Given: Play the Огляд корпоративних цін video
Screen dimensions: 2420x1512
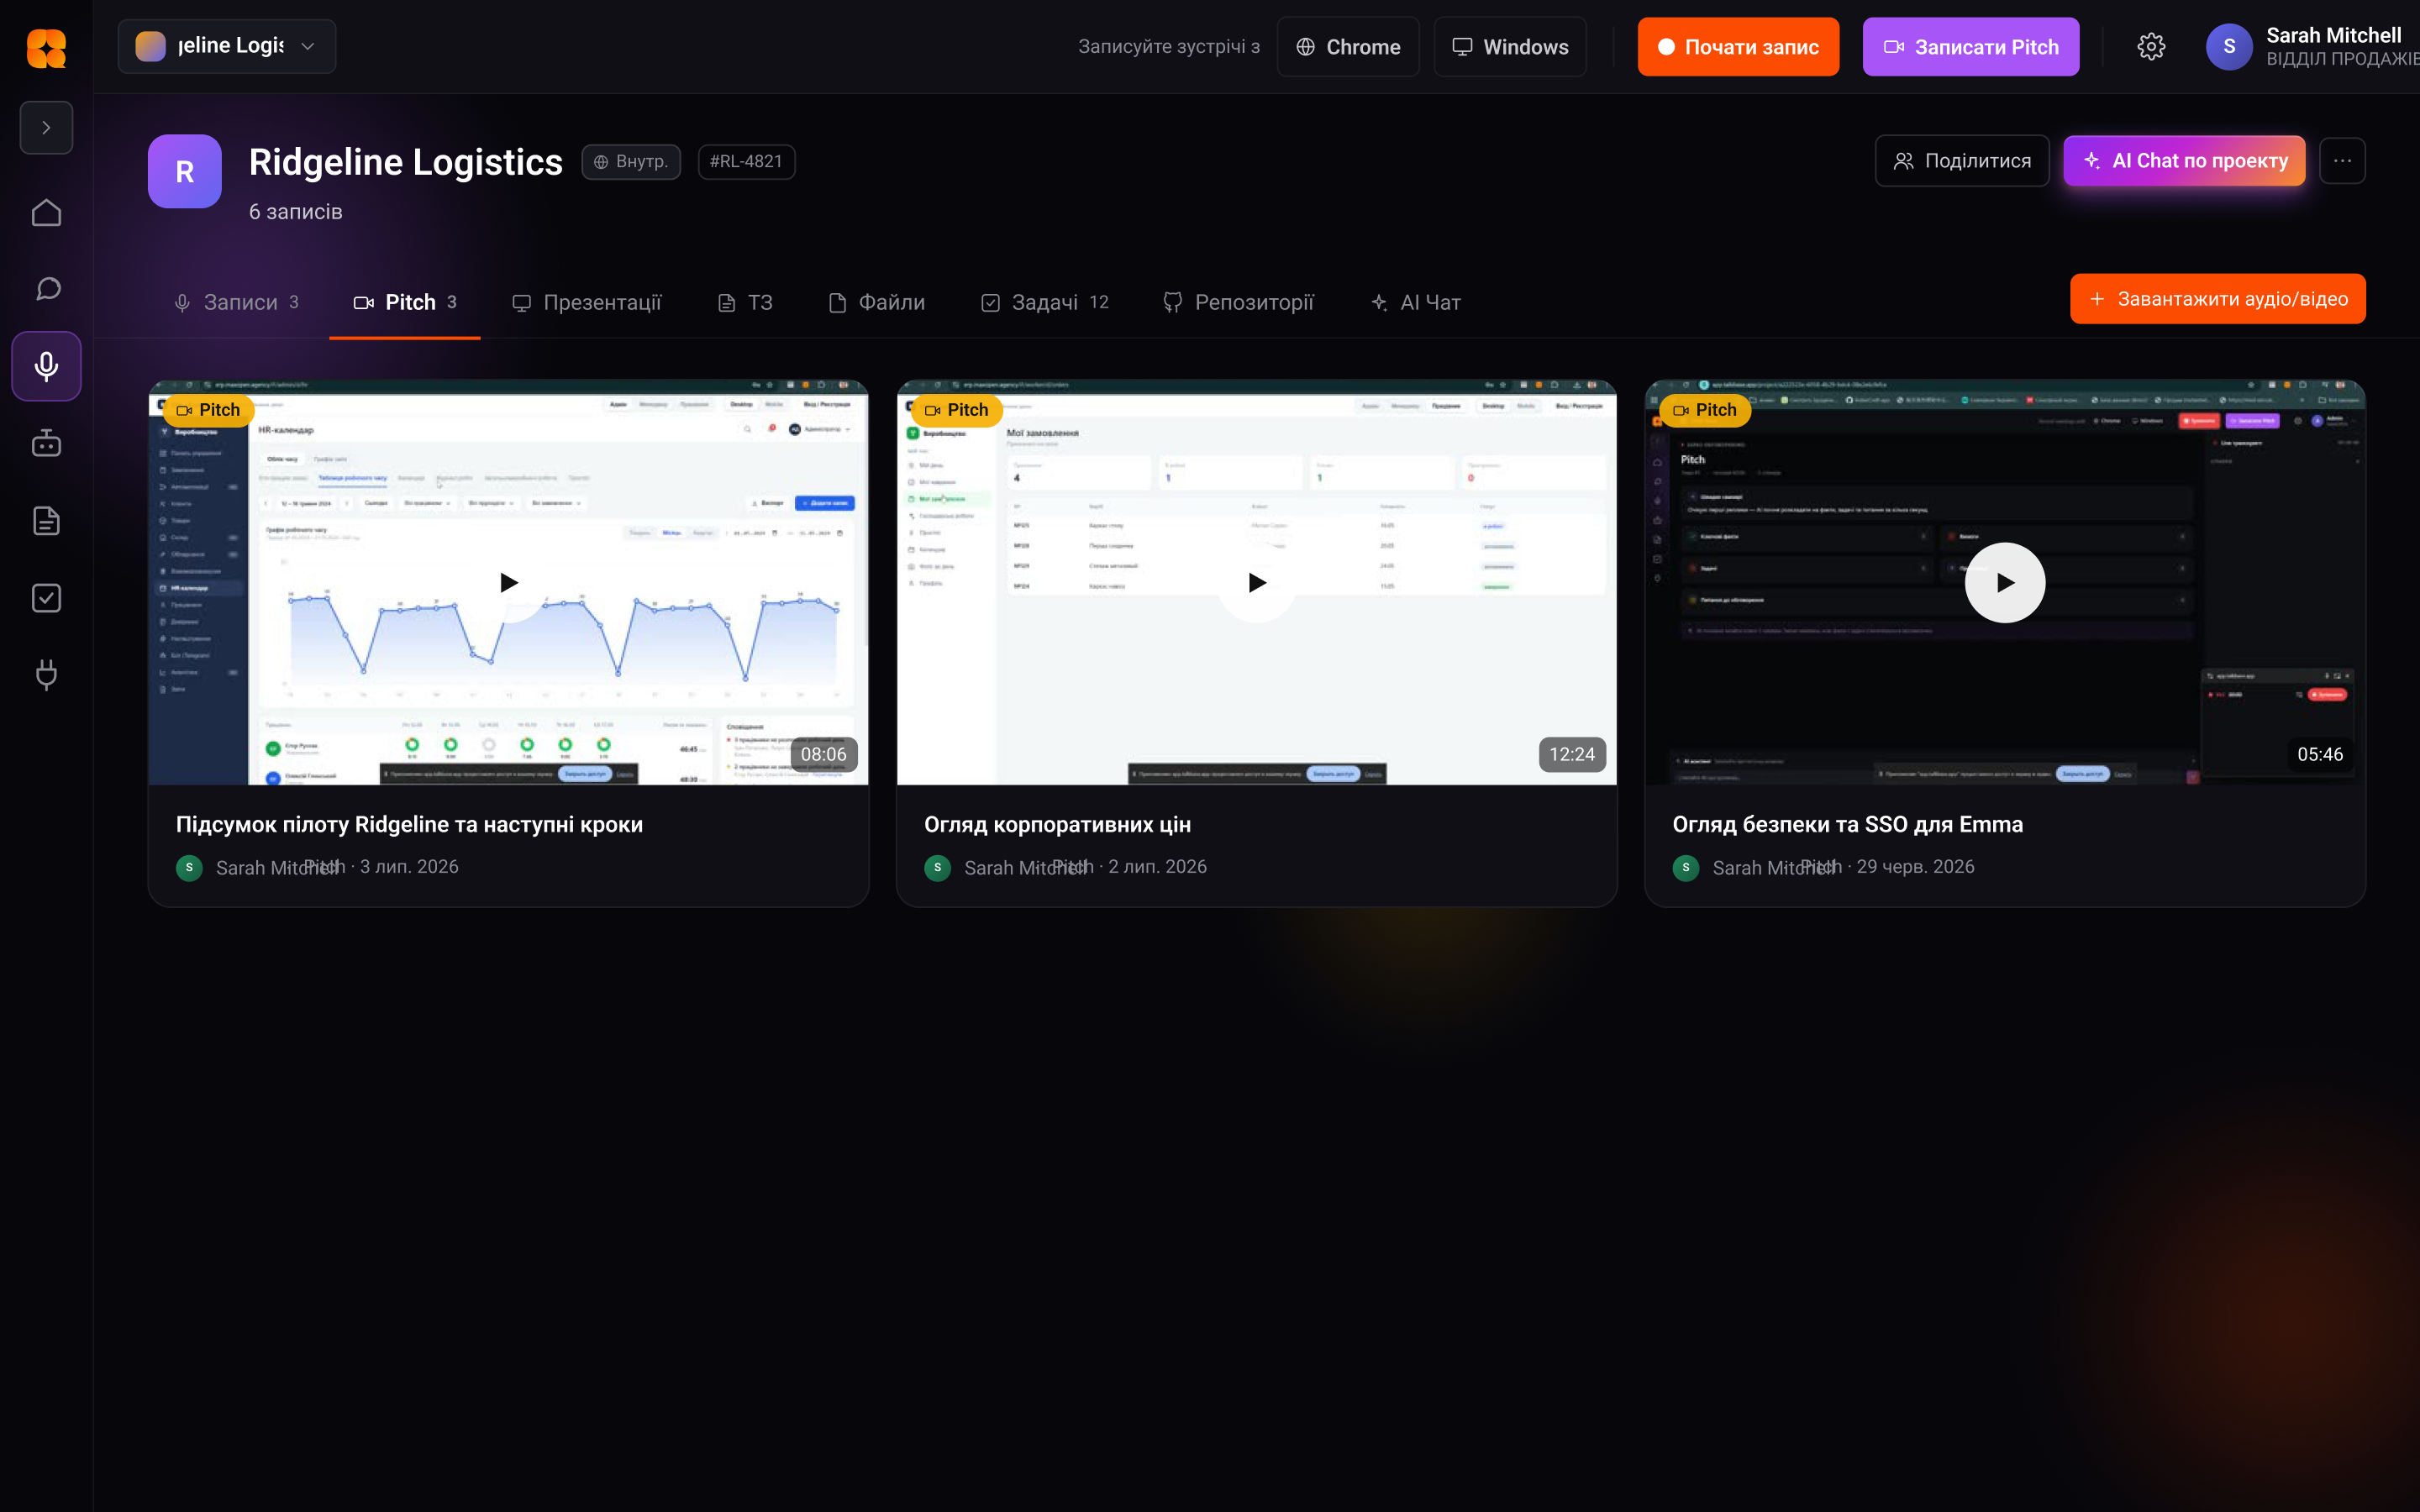Looking at the screenshot, I should [x=1257, y=583].
